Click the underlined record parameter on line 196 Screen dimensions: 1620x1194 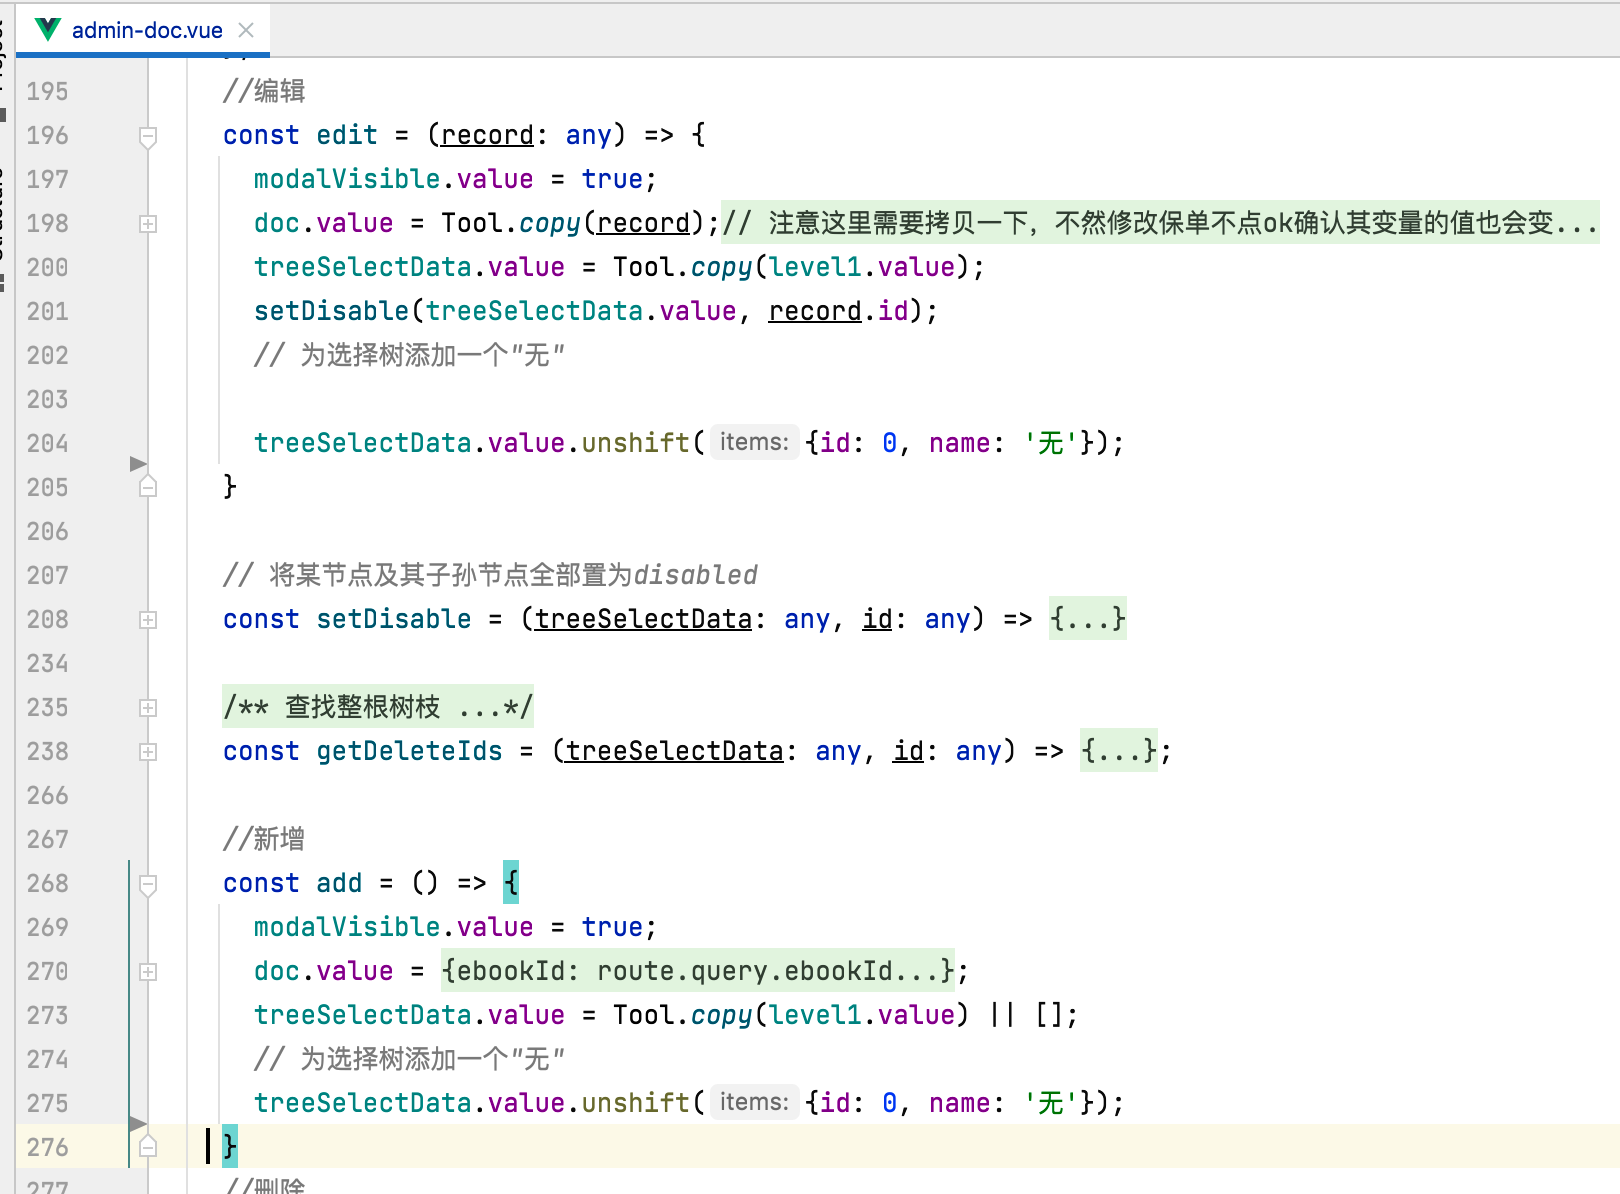487,134
